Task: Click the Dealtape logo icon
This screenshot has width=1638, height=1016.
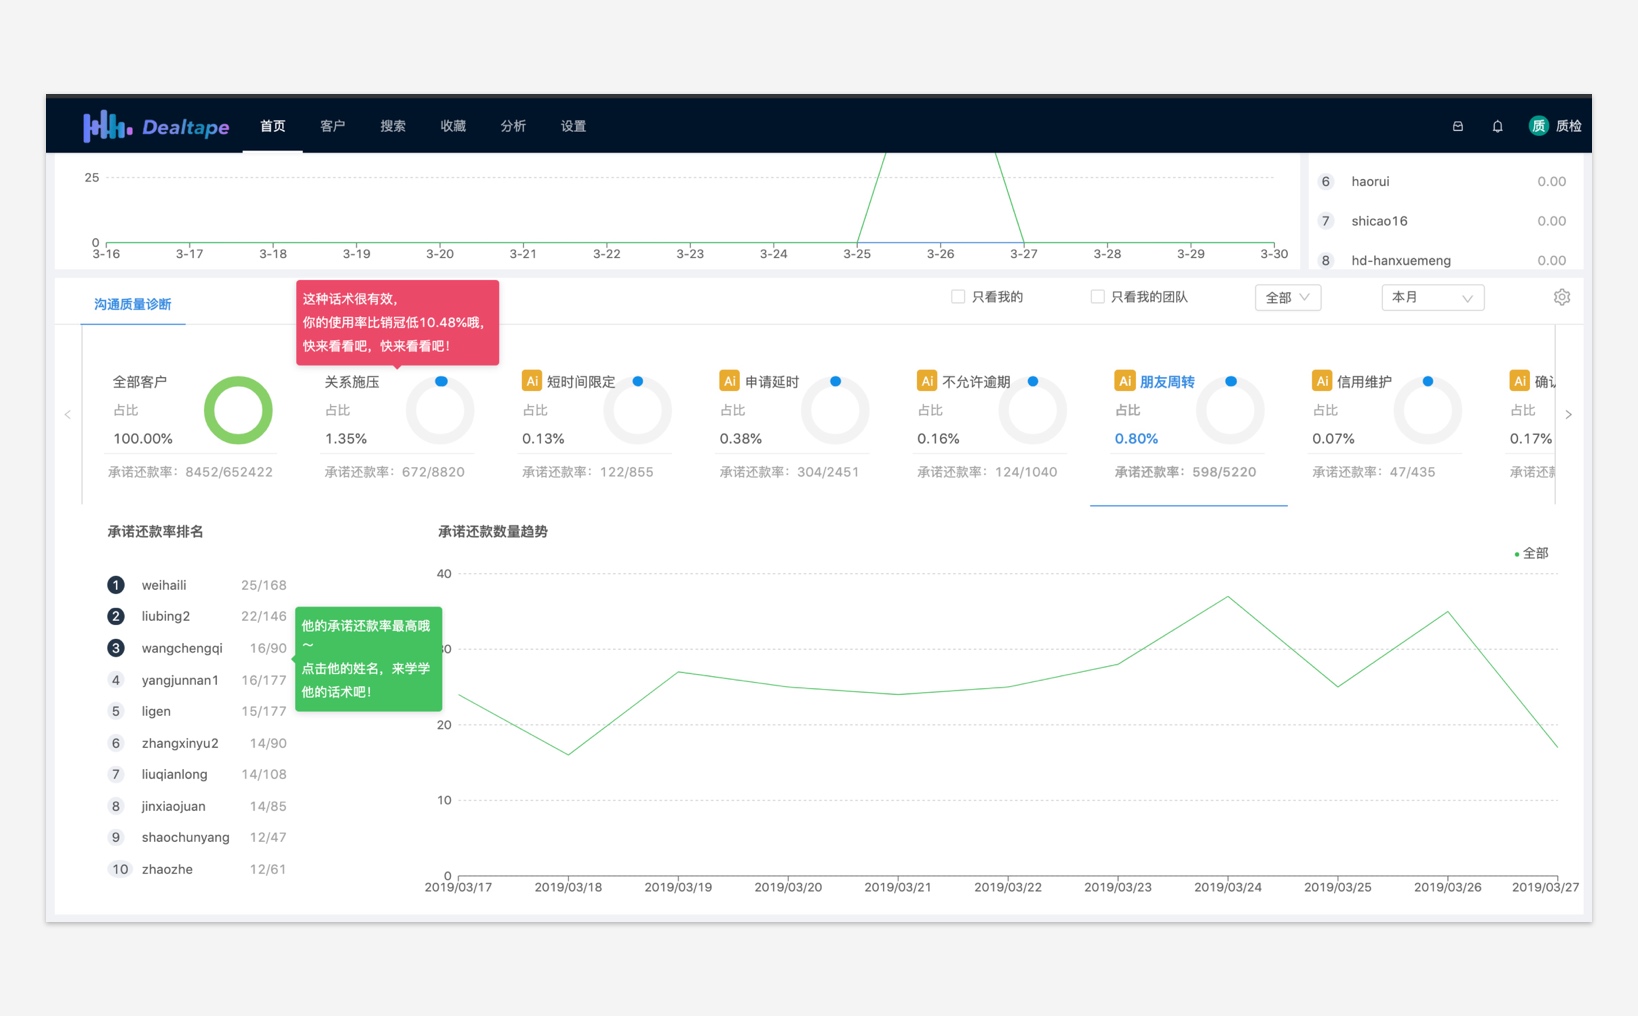Action: tap(107, 126)
